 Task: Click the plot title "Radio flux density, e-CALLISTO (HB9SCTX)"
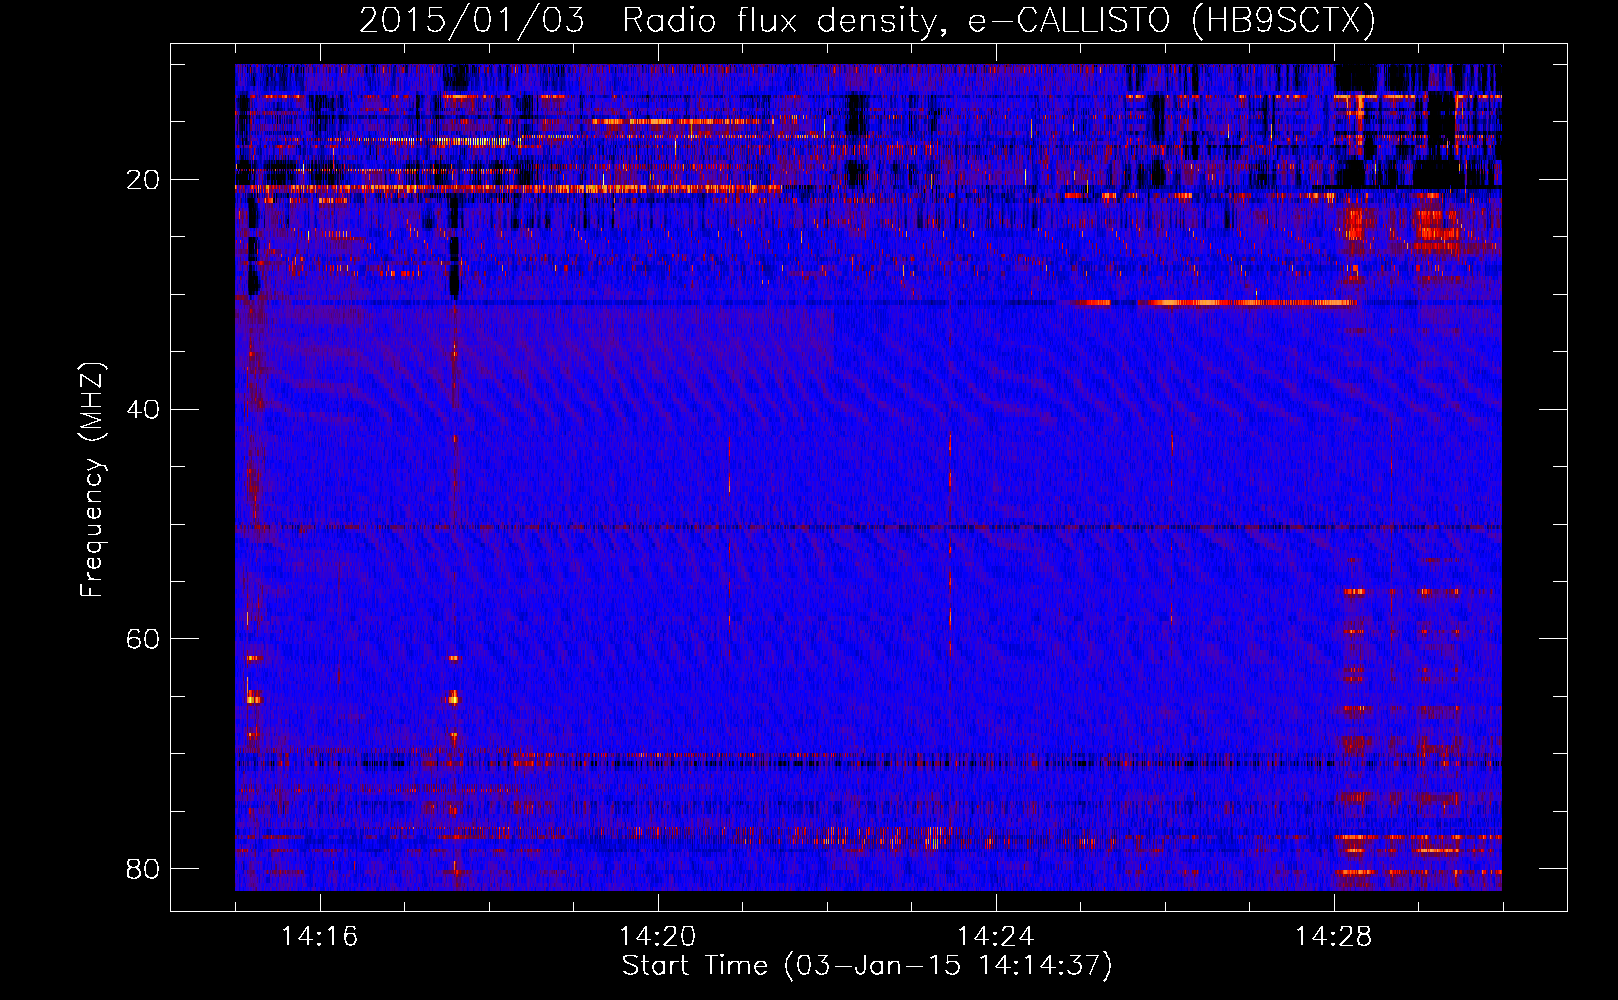(x=999, y=21)
